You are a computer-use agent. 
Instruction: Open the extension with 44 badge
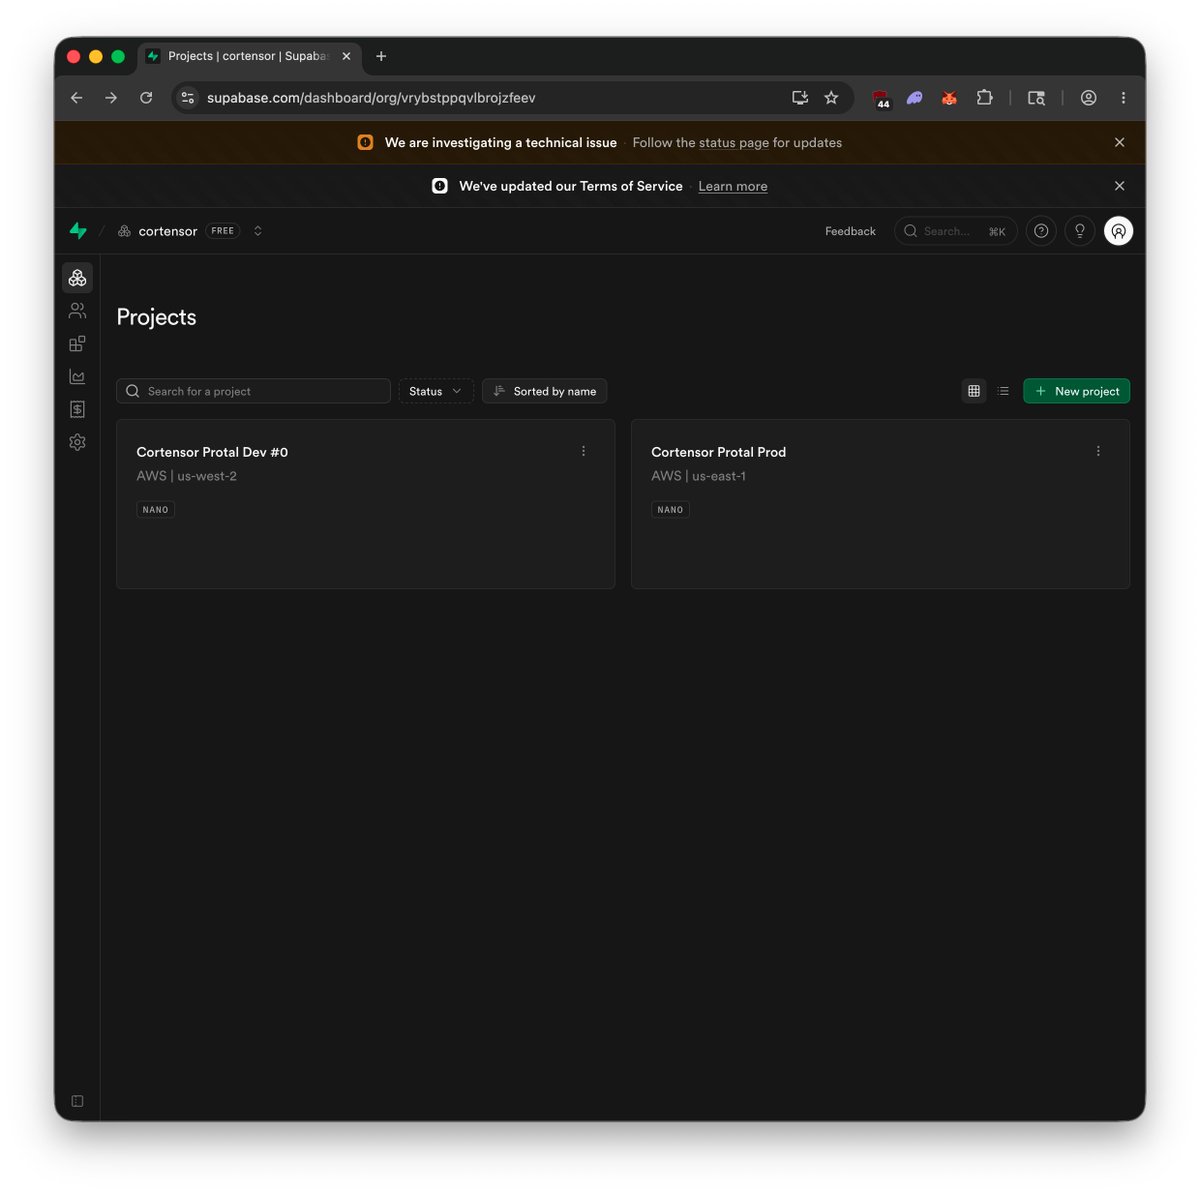pos(881,99)
